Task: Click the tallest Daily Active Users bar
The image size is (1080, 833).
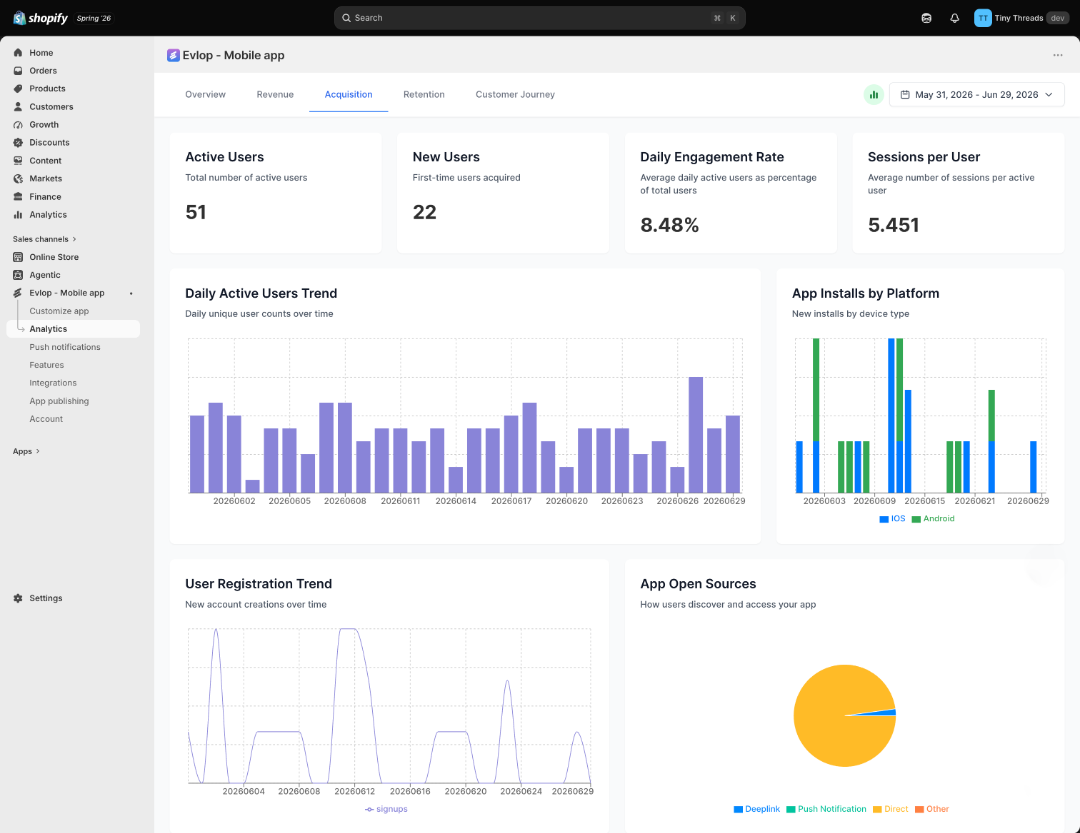Action: [x=696, y=435]
